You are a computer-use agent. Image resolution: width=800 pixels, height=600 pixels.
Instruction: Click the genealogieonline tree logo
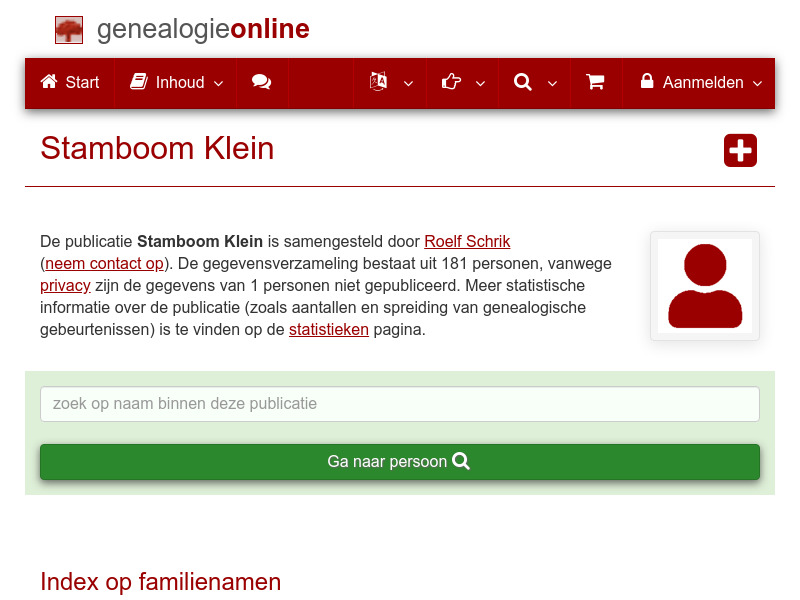pos(68,29)
